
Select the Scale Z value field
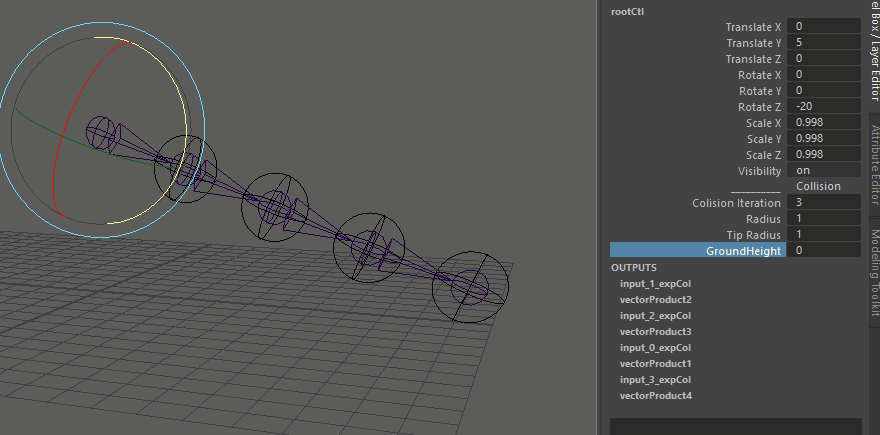[823, 154]
